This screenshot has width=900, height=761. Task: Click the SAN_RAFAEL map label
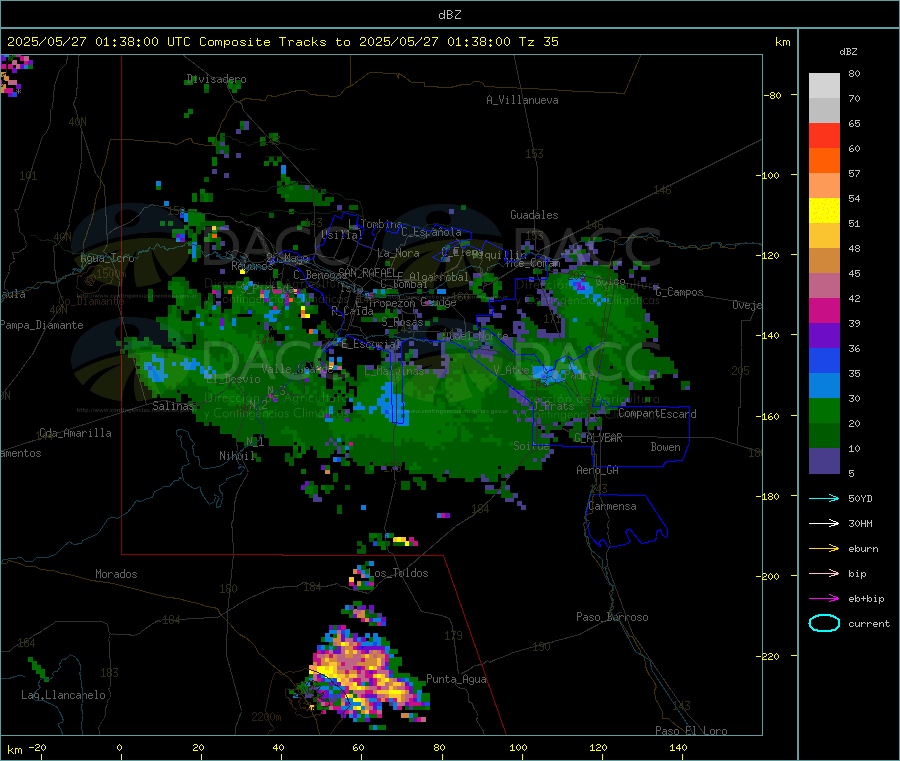367,272
